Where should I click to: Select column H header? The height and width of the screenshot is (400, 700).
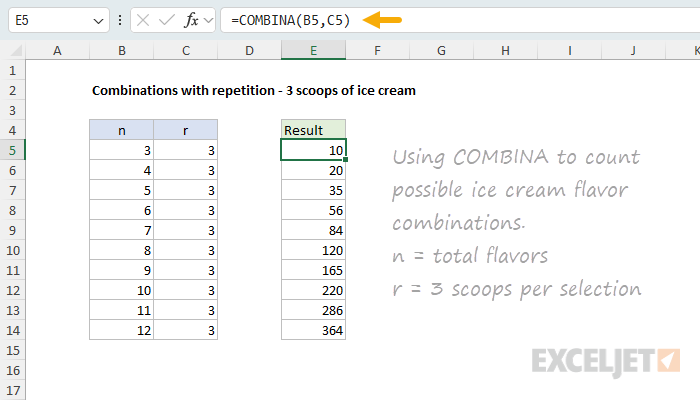[505, 50]
